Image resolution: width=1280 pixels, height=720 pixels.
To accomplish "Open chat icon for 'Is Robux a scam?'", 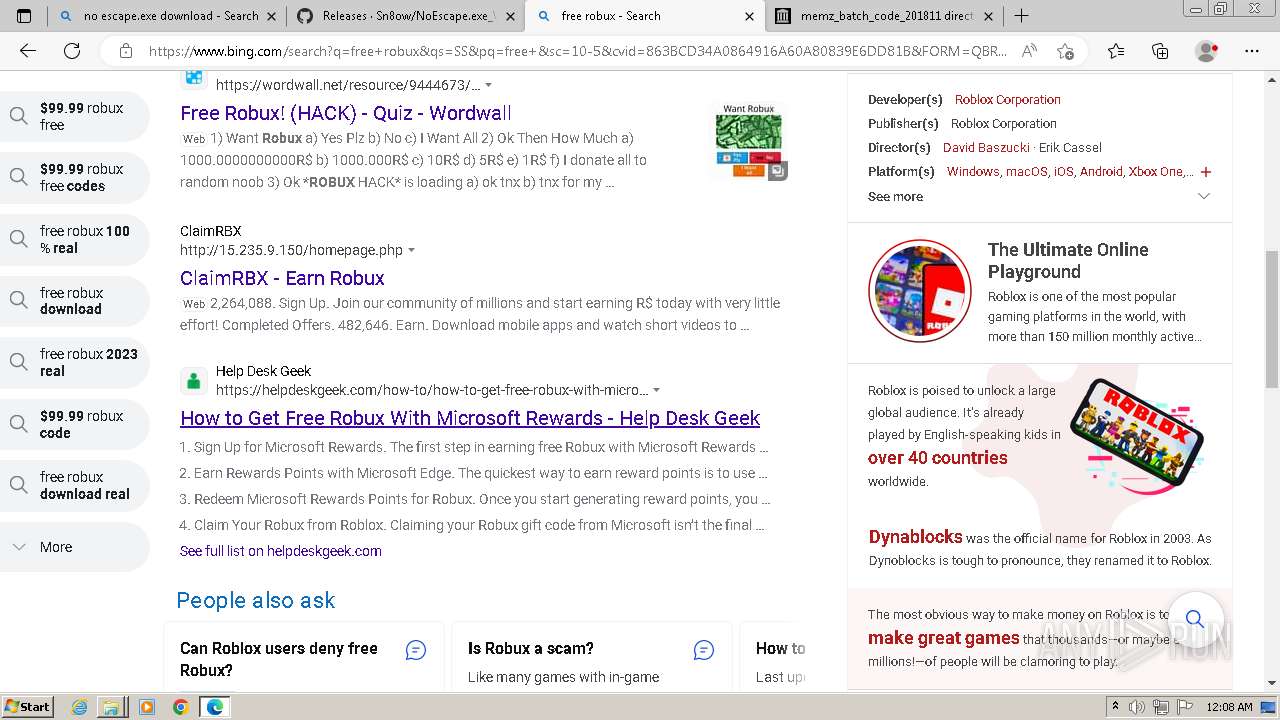I will tap(704, 650).
